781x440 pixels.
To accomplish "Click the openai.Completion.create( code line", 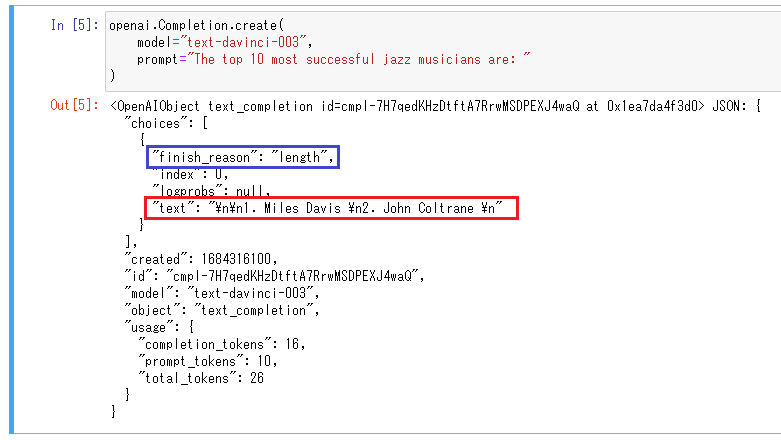I will coord(196,25).
